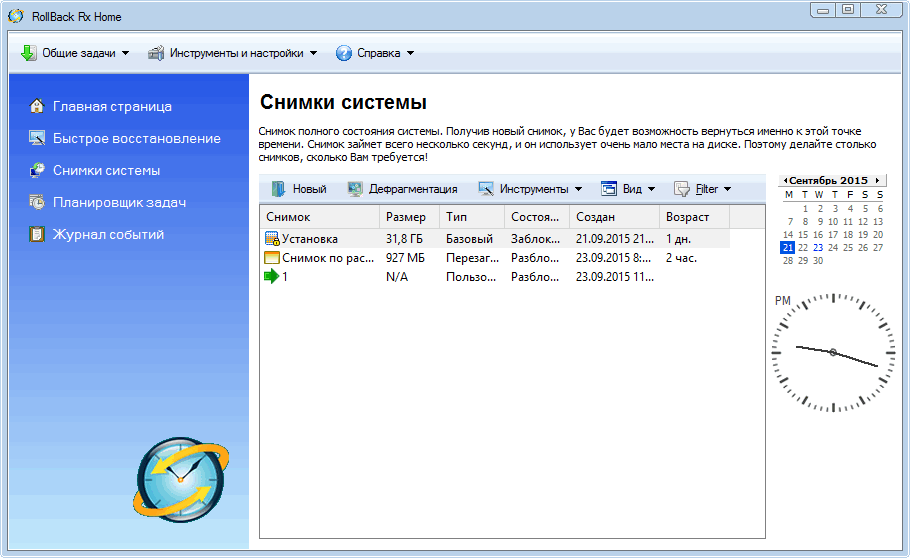Image resolution: width=910 pixels, height=558 pixels.
Task: Click the green download icon for Общие задачи
Action: (x=28, y=53)
